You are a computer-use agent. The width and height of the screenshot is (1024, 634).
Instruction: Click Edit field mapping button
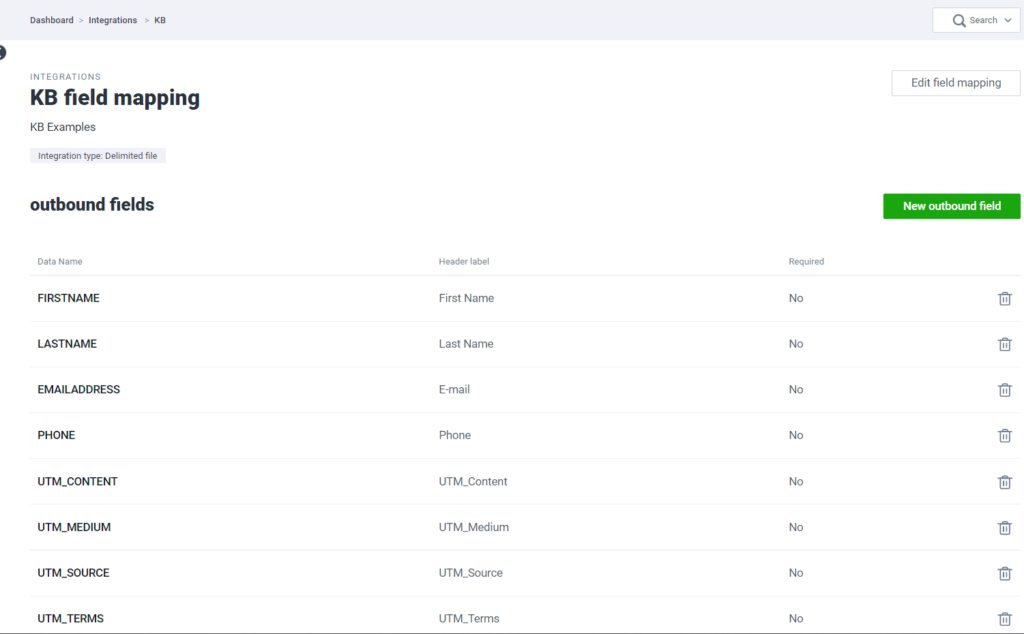click(x=955, y=83)
